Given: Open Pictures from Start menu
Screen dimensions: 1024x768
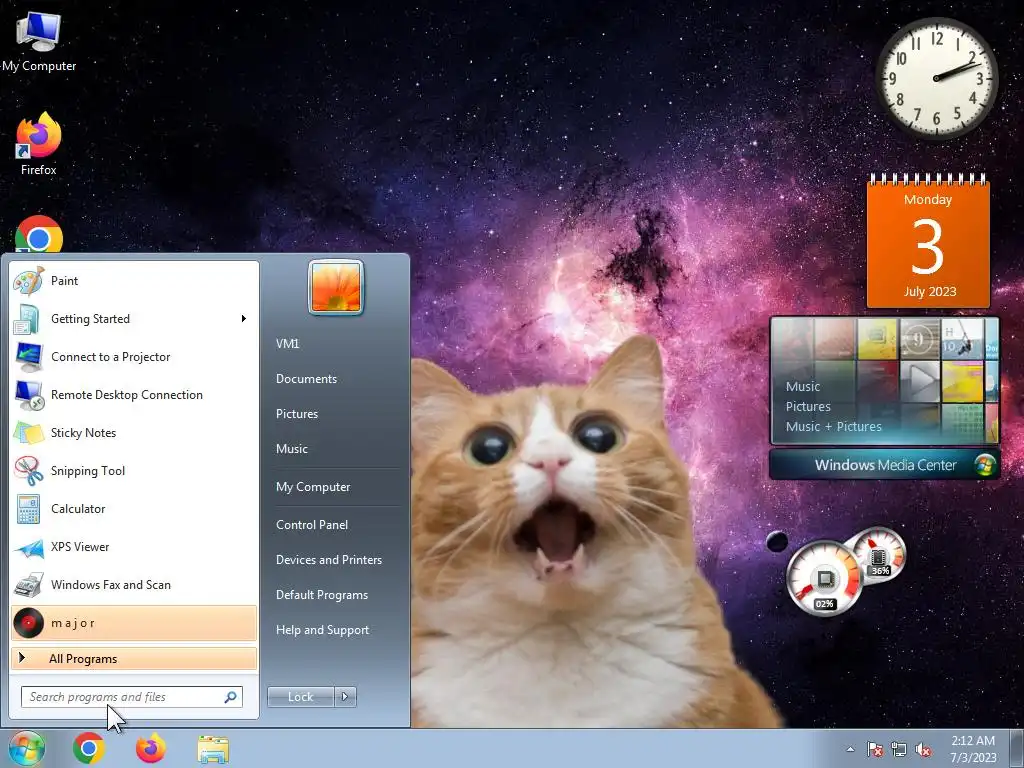Looking at the screenshot, I should [296, 414].
